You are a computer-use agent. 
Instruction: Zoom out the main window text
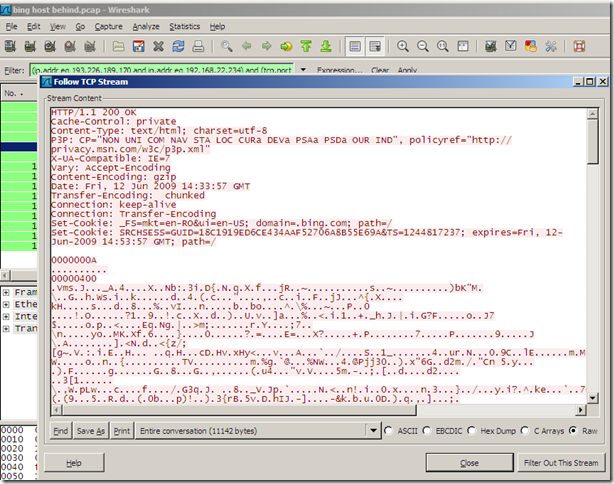(423, 46)
